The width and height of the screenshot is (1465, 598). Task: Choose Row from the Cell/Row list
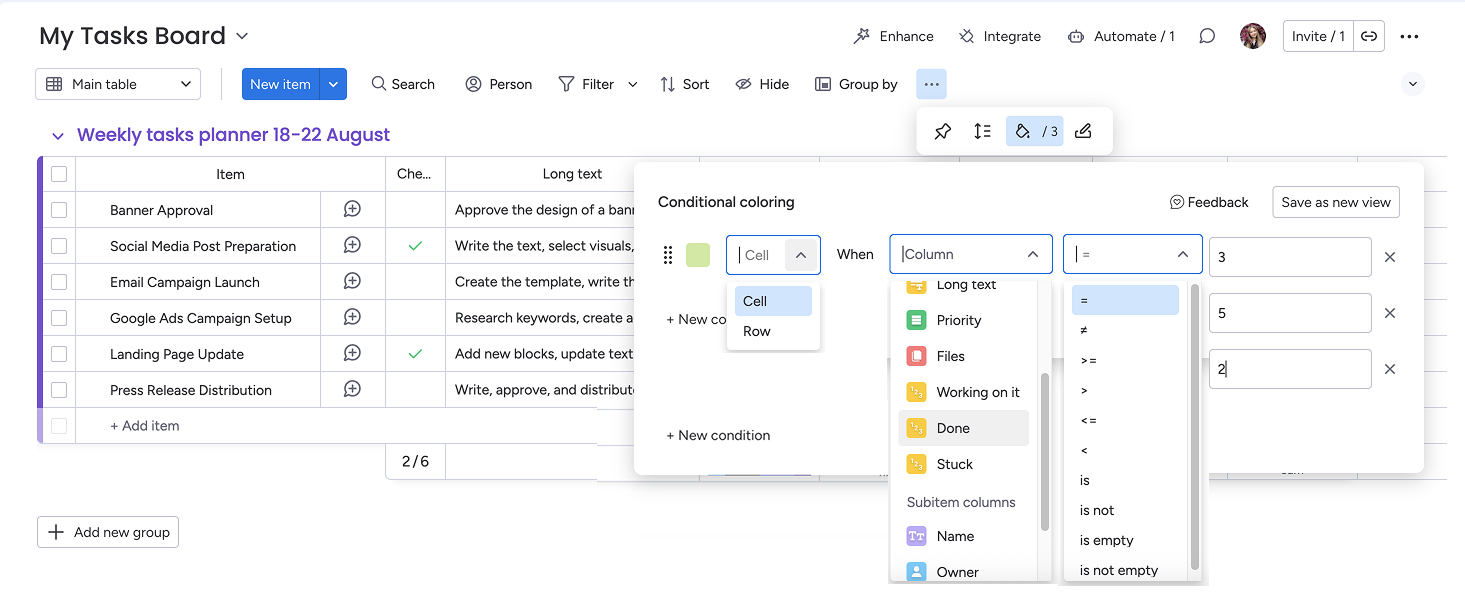pyautogui.click(x=757, y=331)
